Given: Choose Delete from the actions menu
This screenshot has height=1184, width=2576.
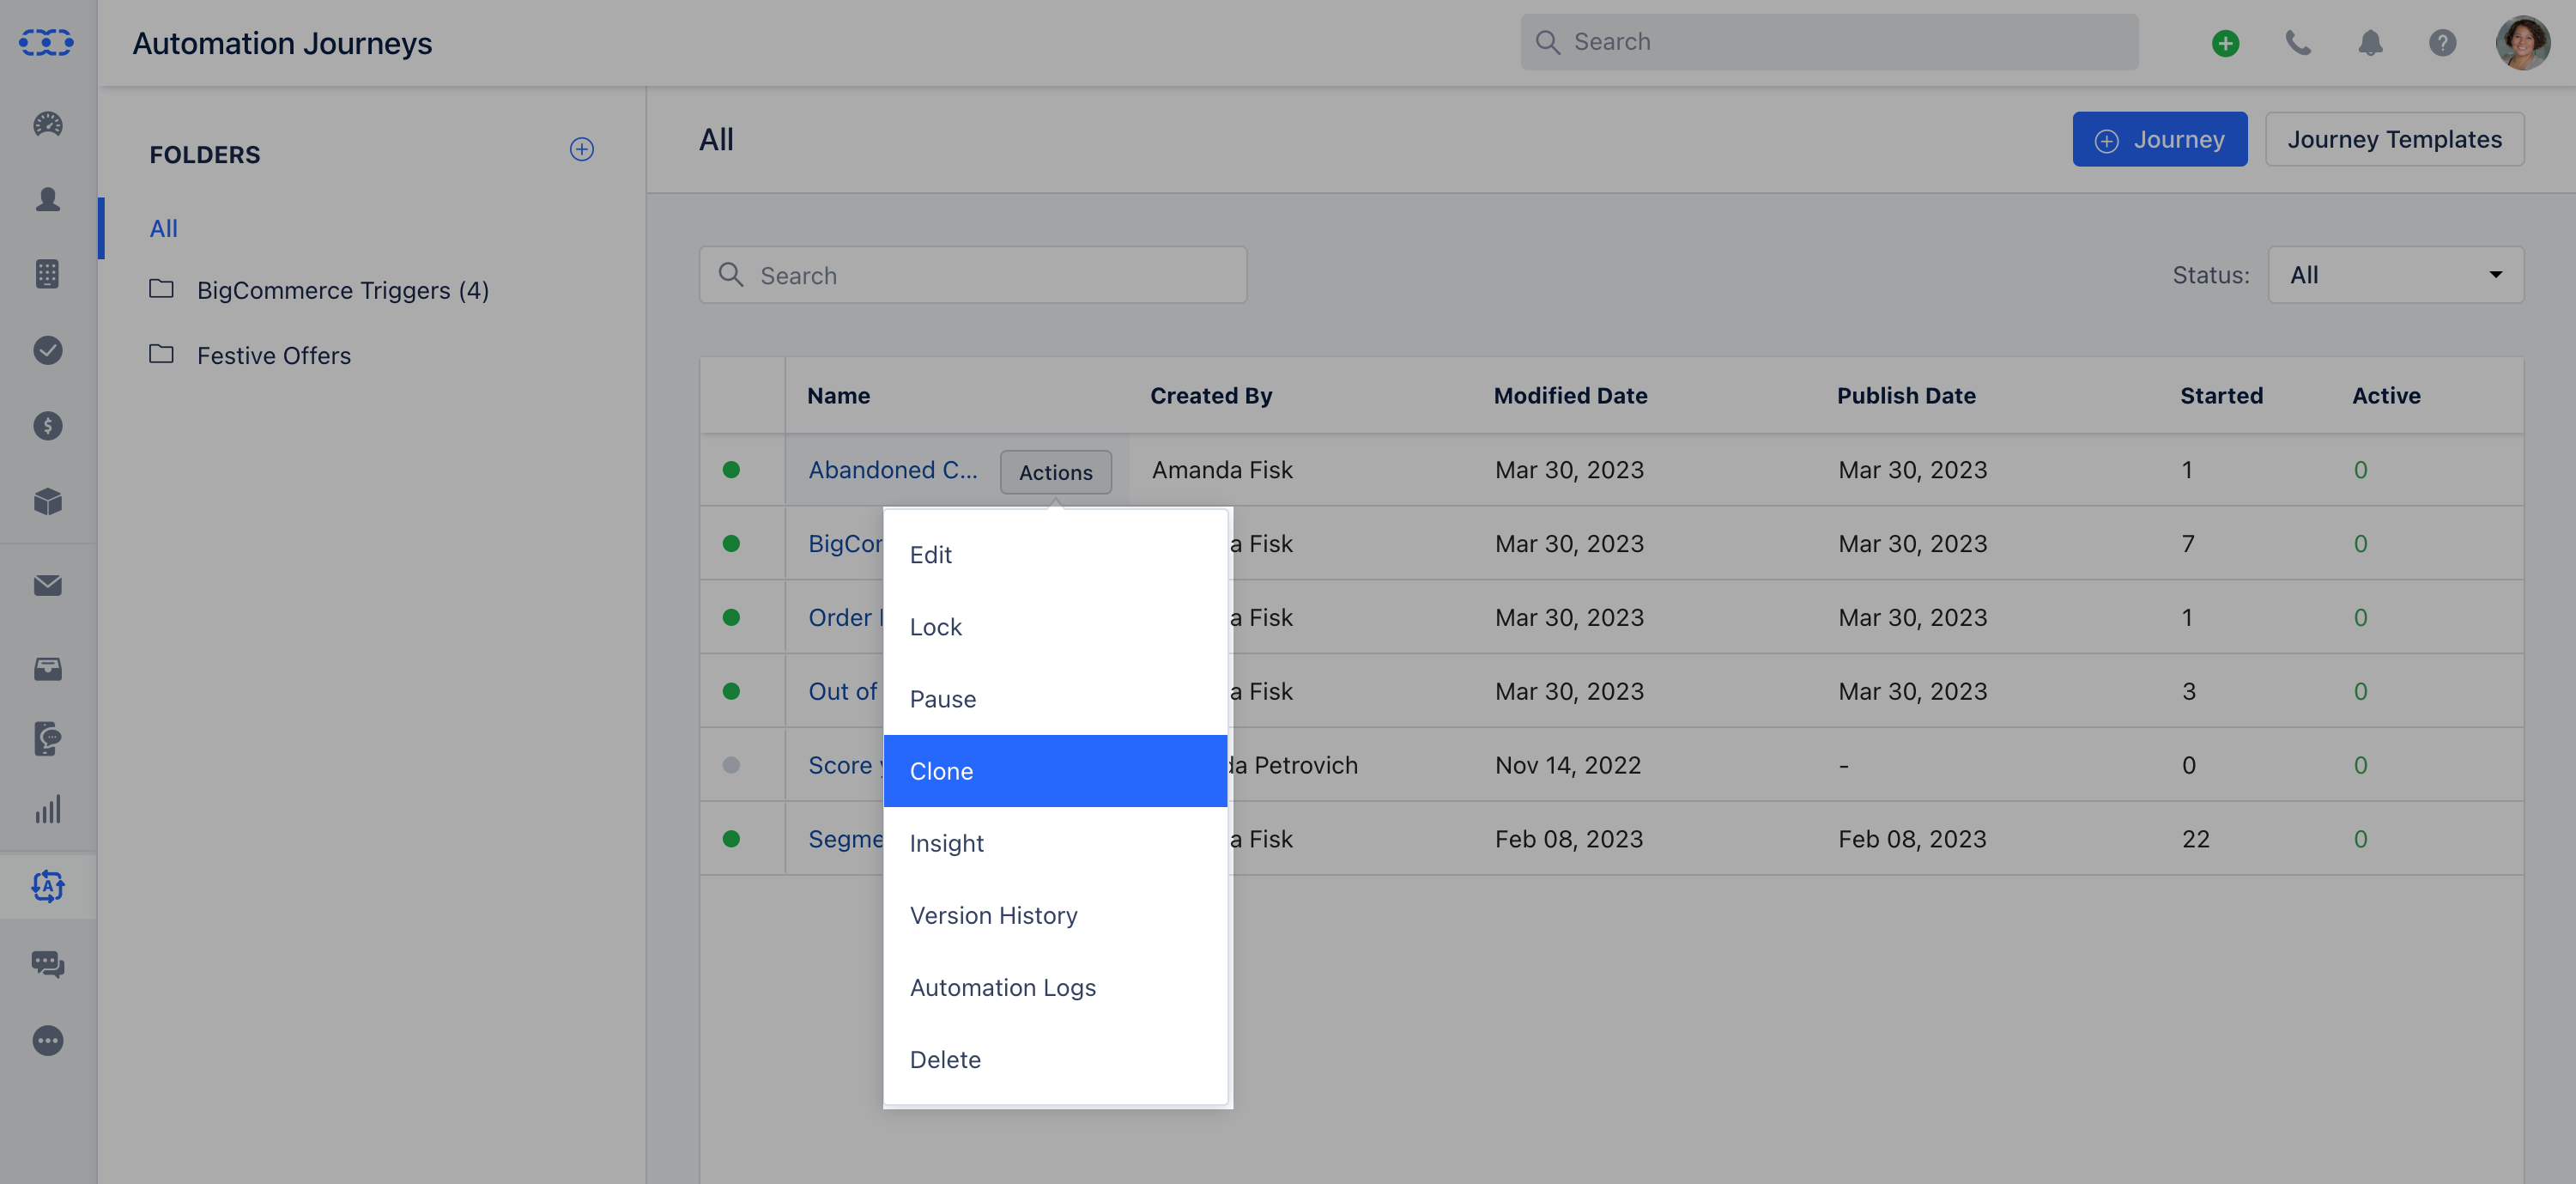Looking at the screenshot, I should [1055, 1059].
